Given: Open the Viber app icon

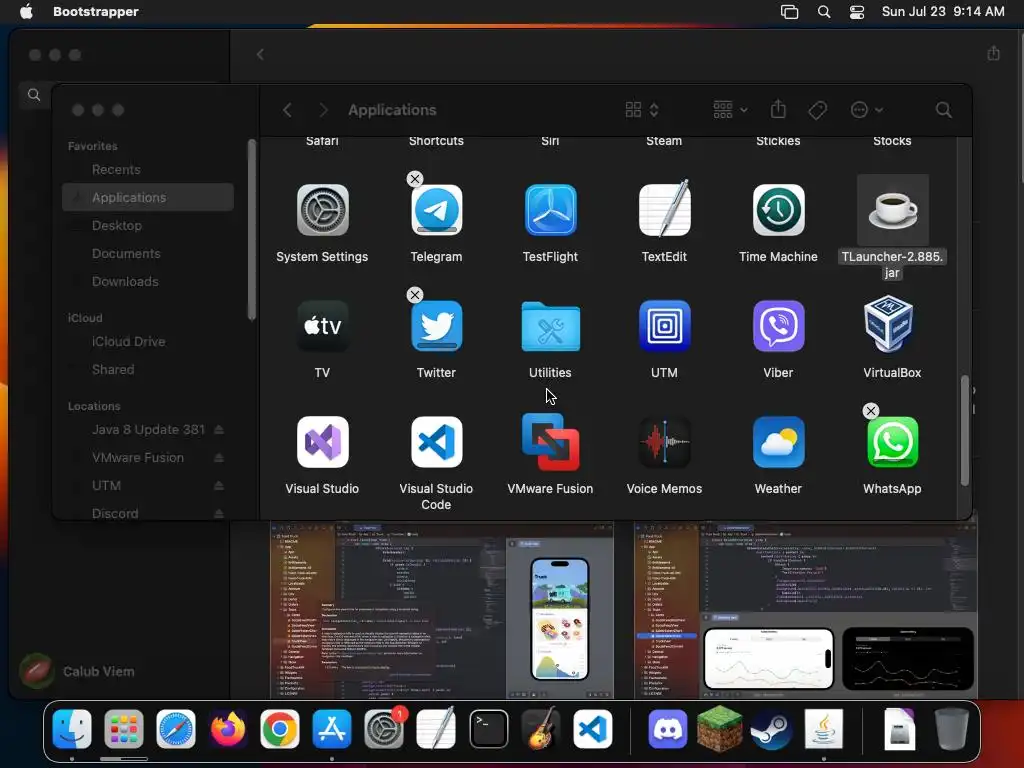Looking at the screenshot, I should coord(778,325).
